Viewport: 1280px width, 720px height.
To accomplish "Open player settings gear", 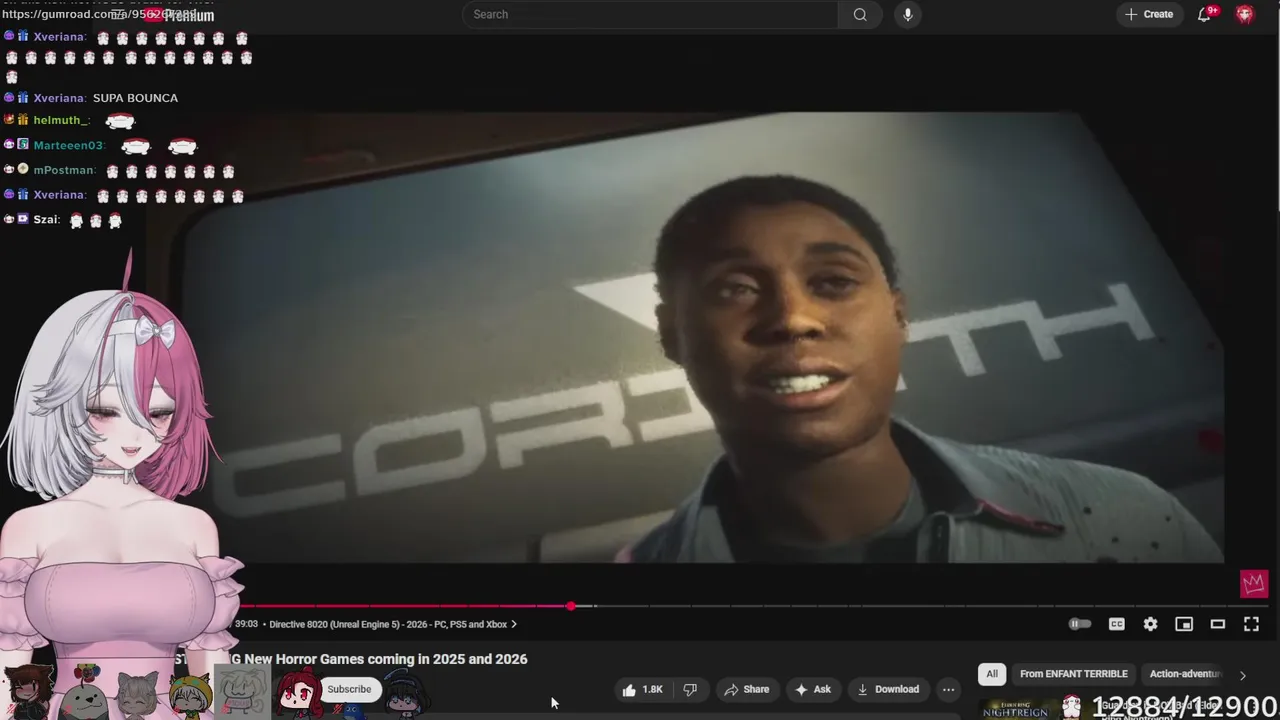I will (1151, 624).
